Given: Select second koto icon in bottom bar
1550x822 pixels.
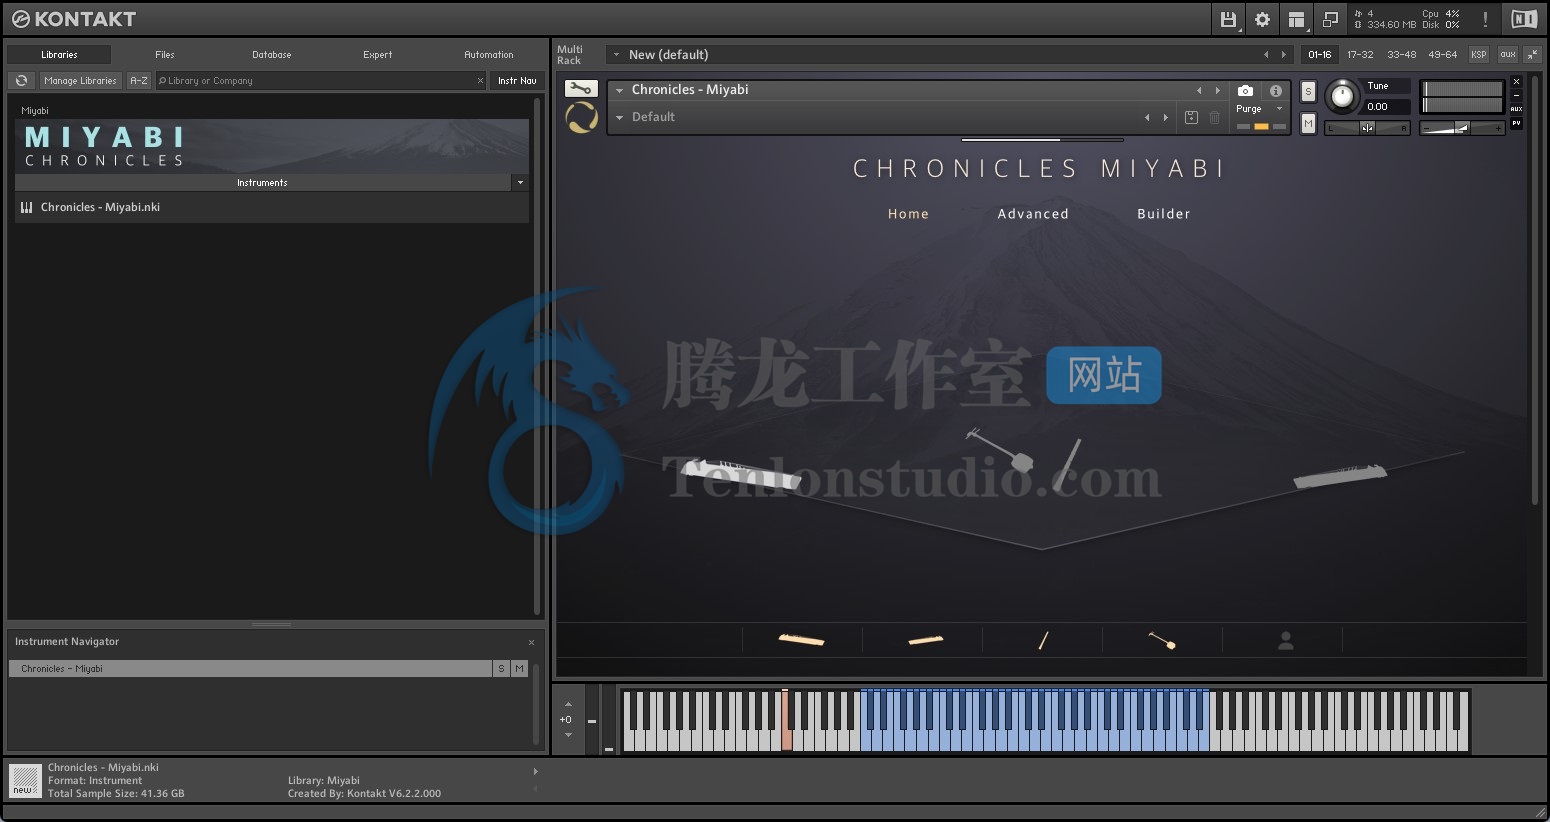Looking at the screenshot, I should (x=925, y=640).
